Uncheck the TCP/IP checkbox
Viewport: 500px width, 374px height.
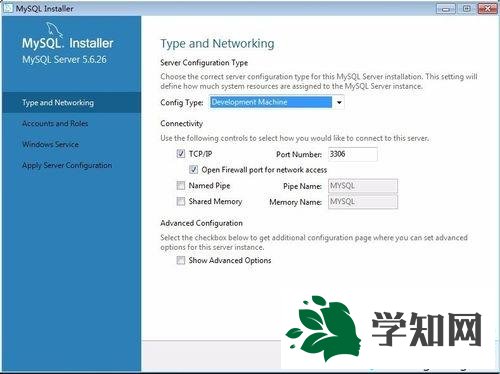(x=181, y=154)
